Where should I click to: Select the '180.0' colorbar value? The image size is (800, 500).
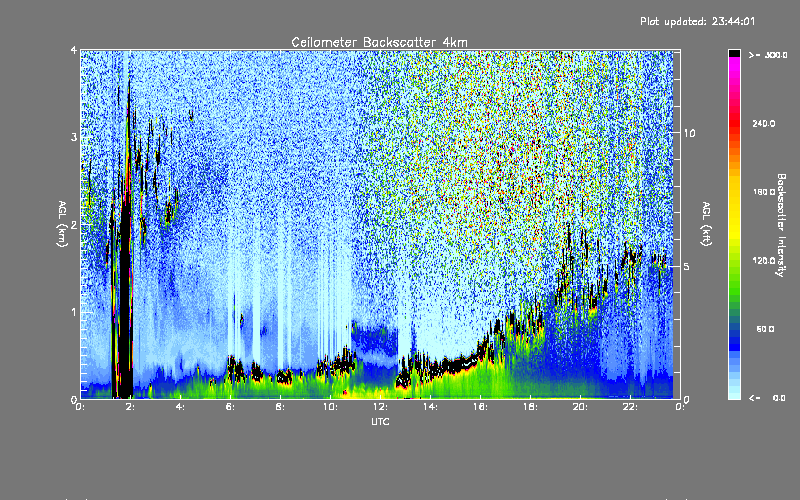click(764, 192)
